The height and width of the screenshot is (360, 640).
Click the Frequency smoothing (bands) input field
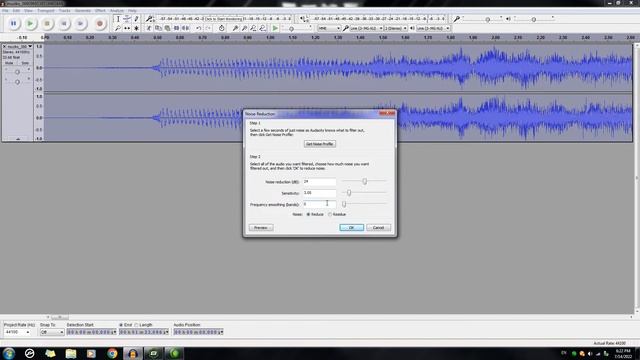(320, 204)
